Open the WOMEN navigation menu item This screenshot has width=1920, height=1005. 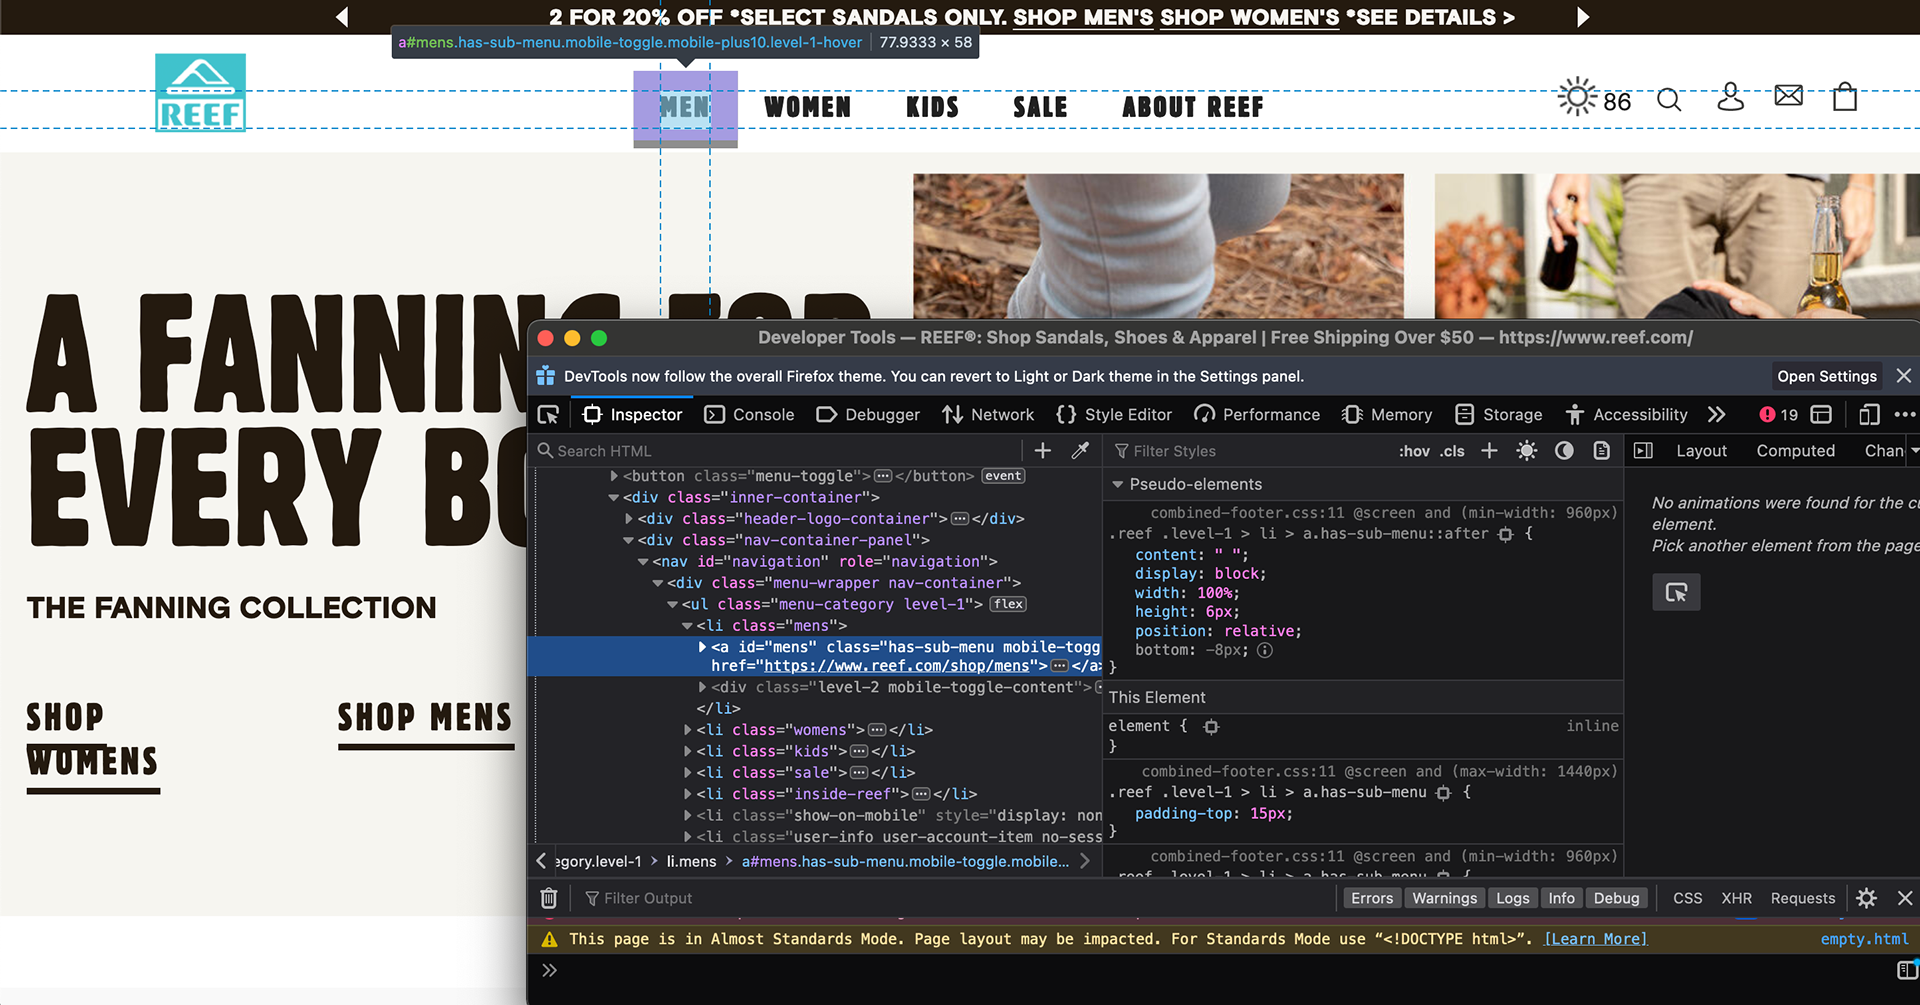point(807,107)
